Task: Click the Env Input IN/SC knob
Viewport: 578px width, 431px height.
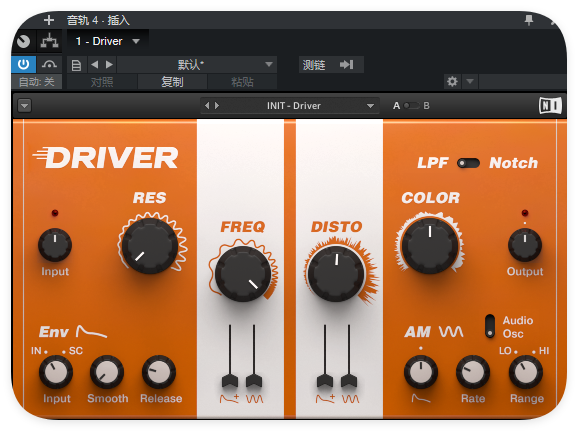Action: point(56,372)
